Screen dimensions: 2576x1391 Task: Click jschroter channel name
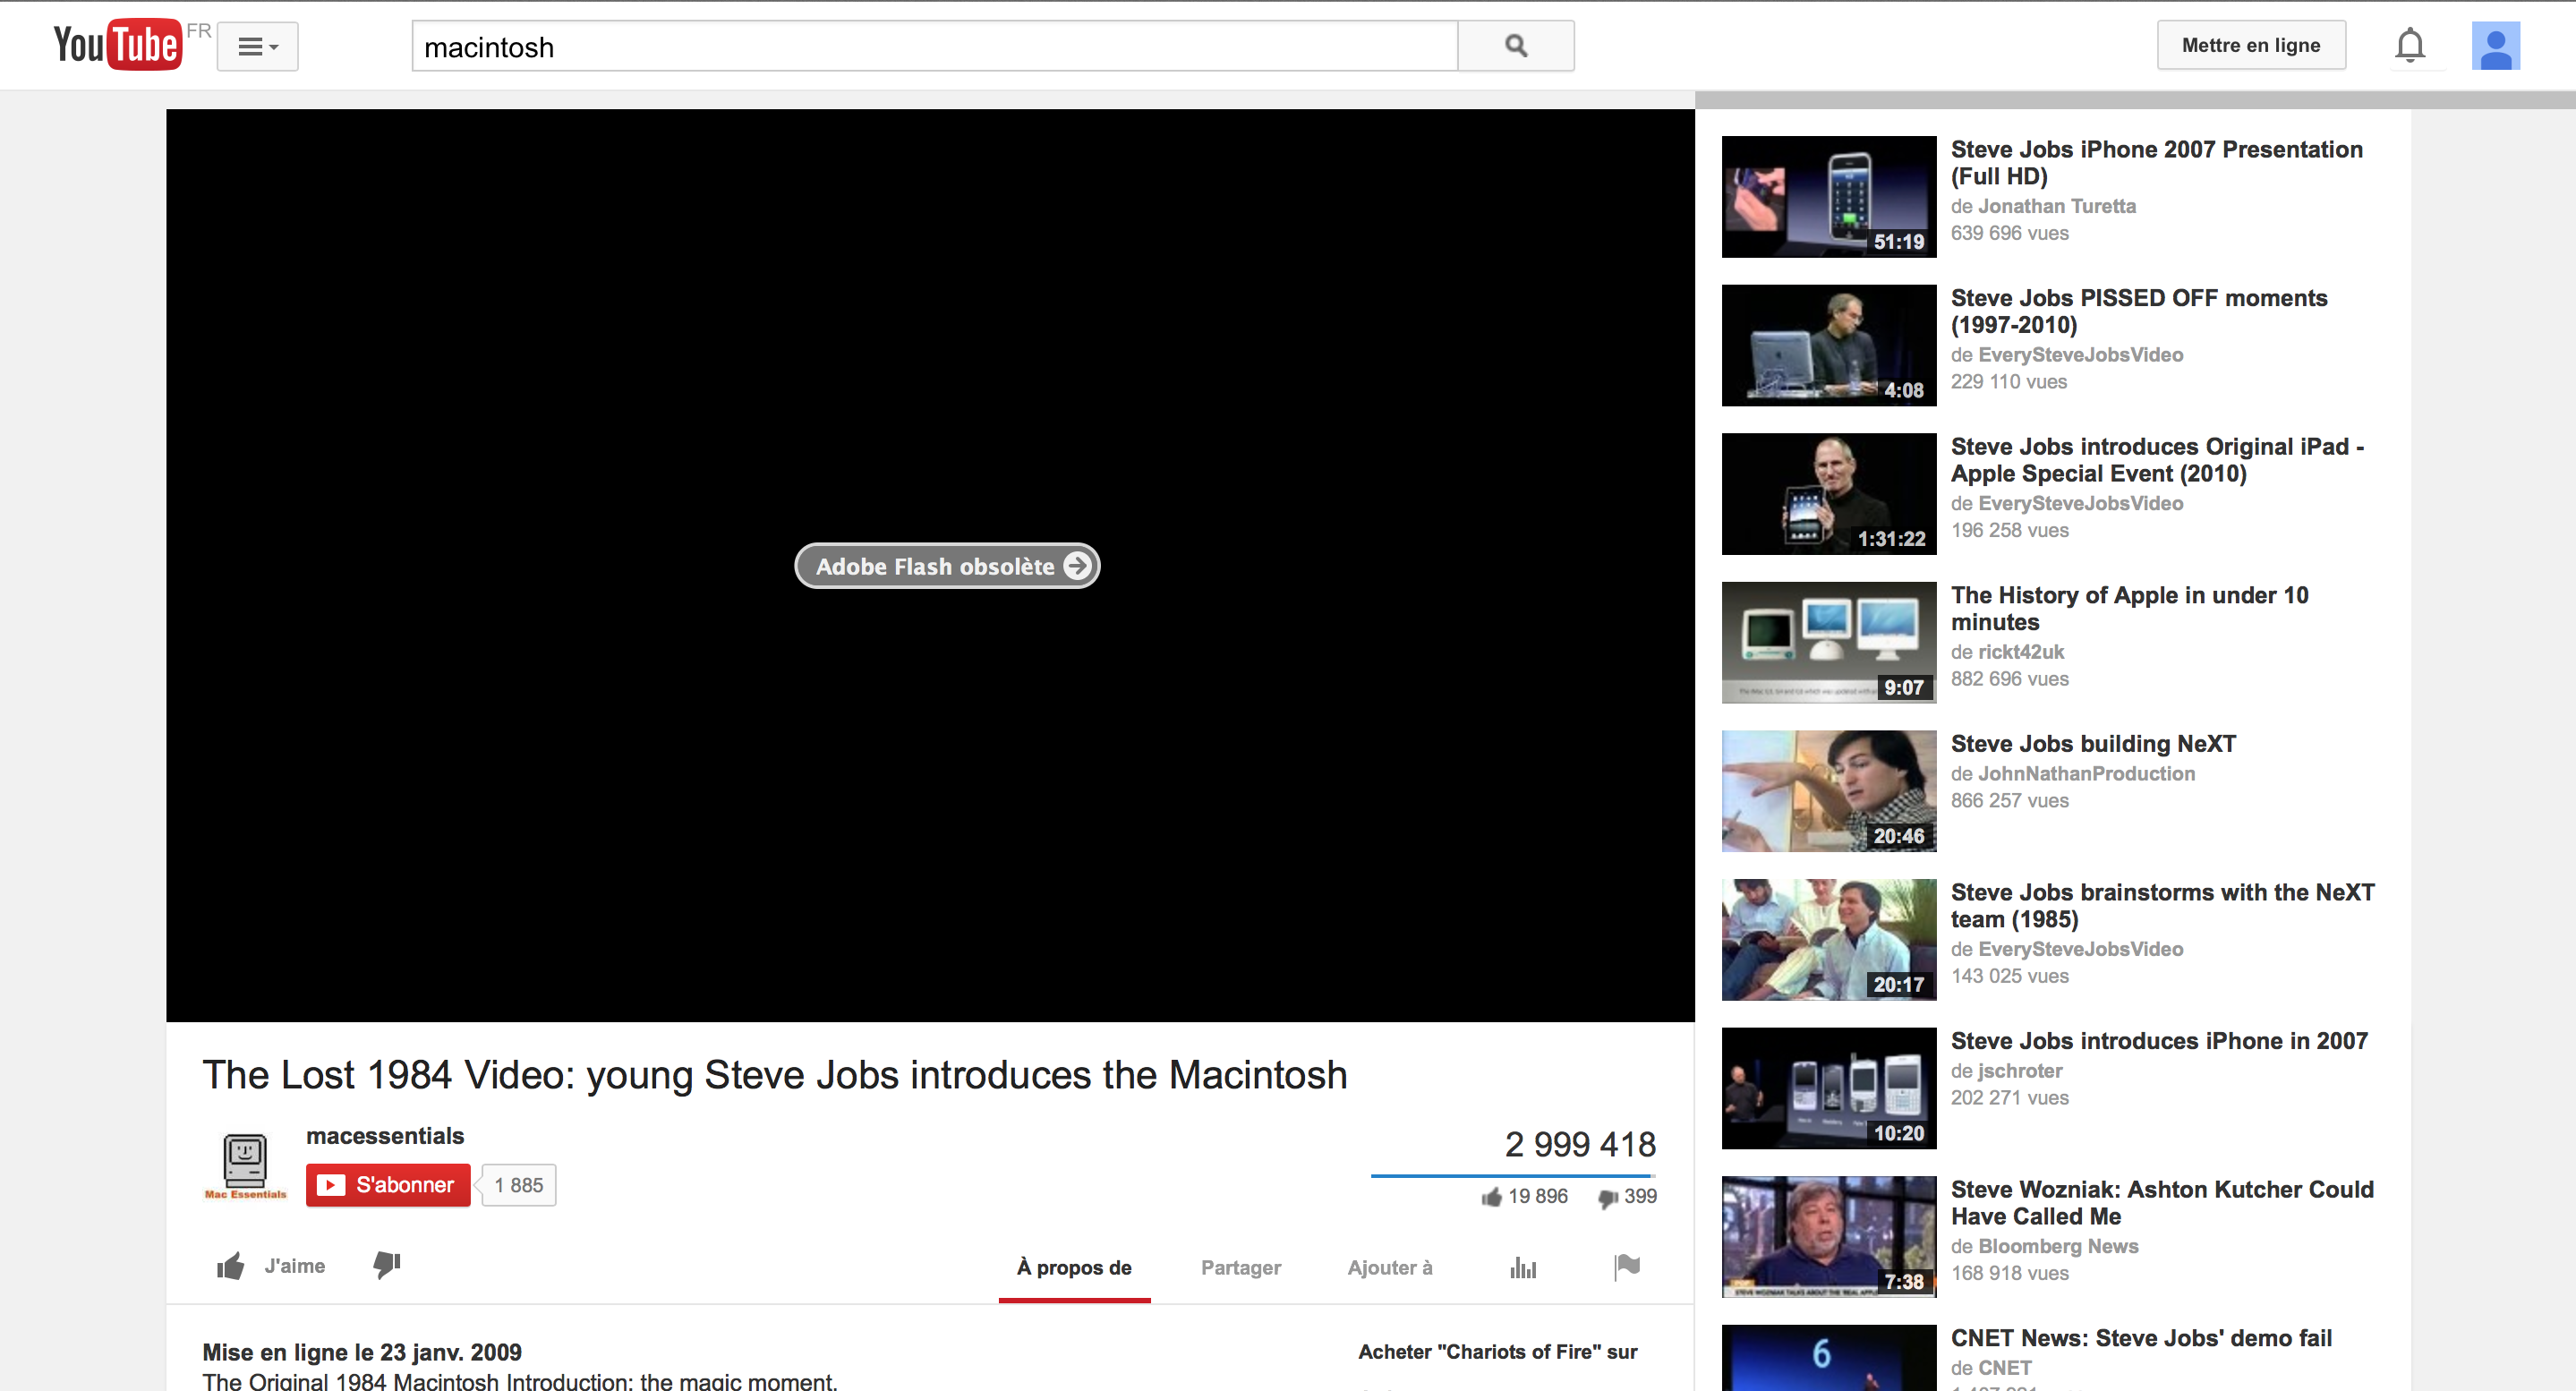(x=2020, y=1071)
